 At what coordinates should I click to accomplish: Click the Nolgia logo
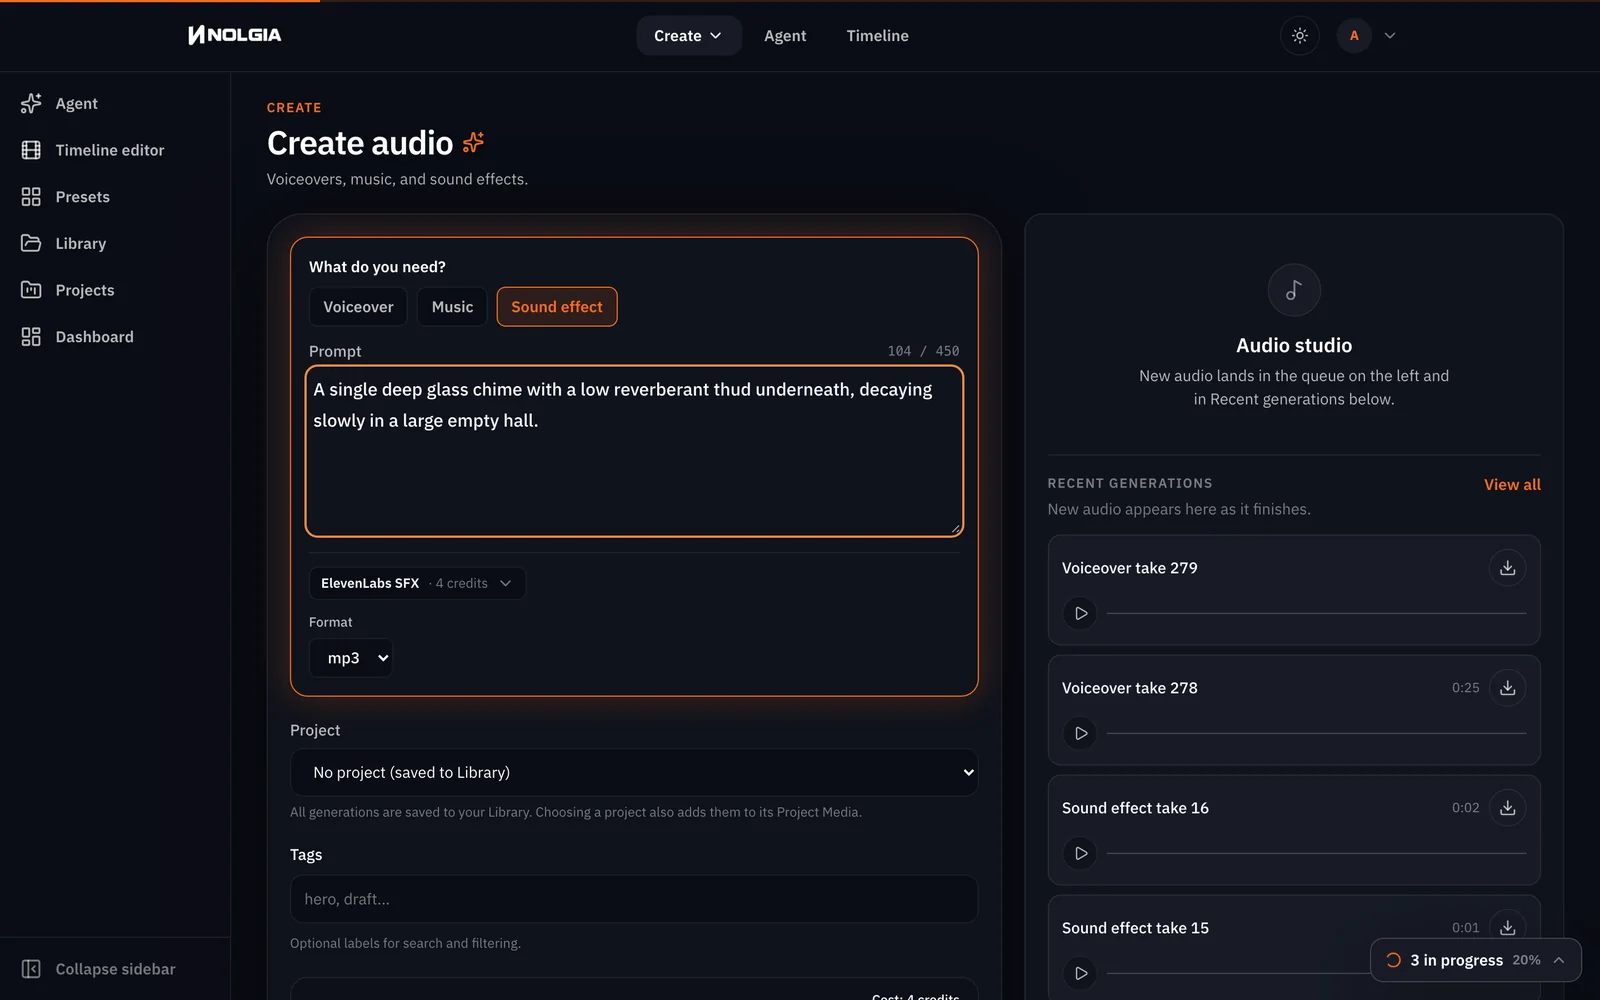(x=235, y=35)
